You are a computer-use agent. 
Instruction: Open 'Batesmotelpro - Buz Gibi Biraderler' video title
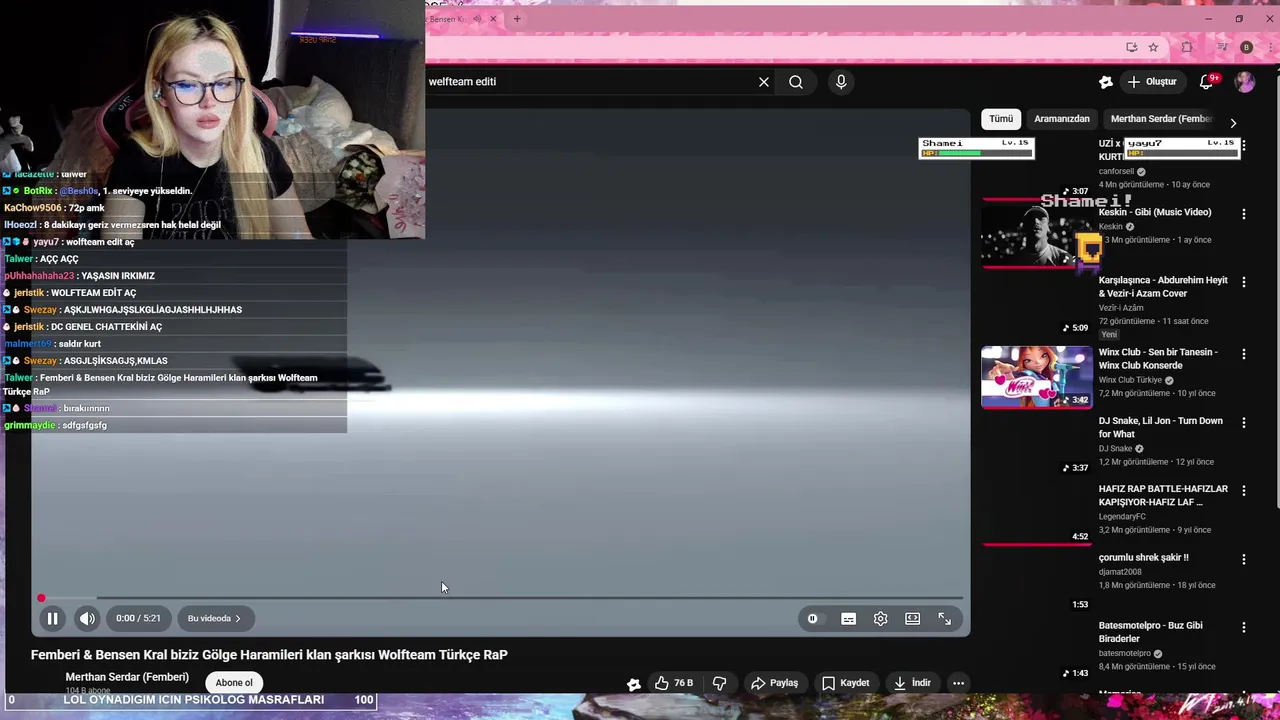[x=1150, y=632]
